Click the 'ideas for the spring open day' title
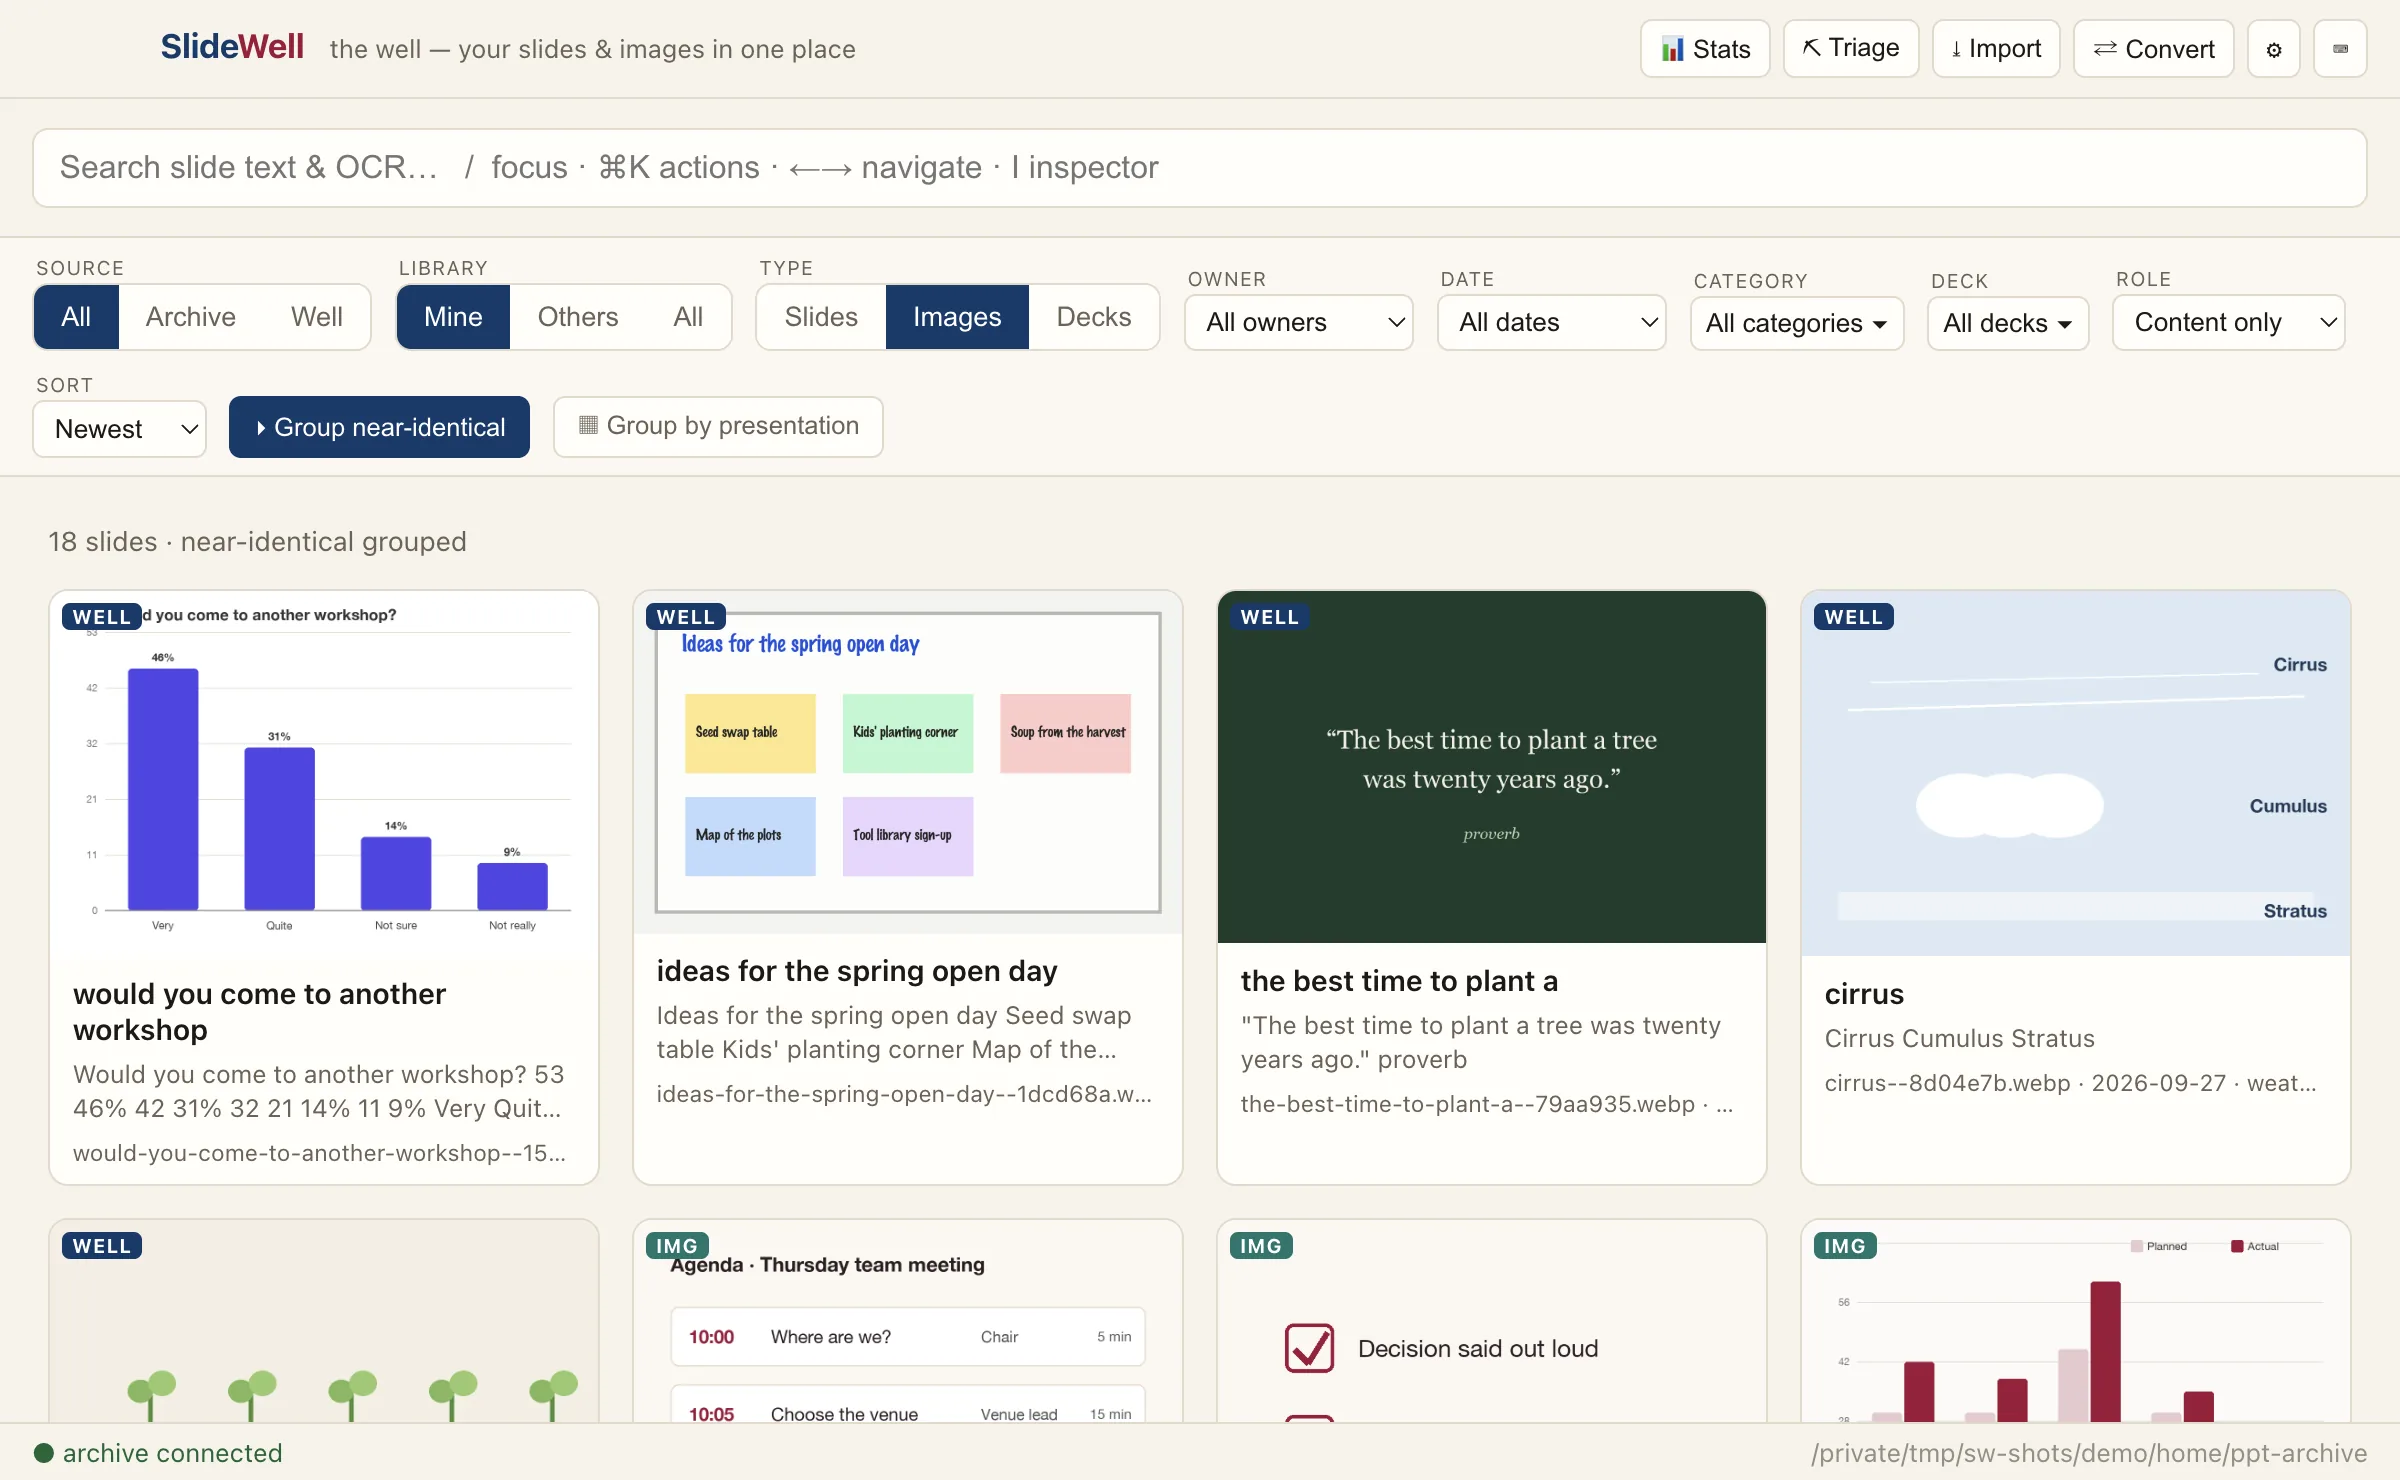The width and height of the screenshot is (2400, 1480). tap(857, 971)
